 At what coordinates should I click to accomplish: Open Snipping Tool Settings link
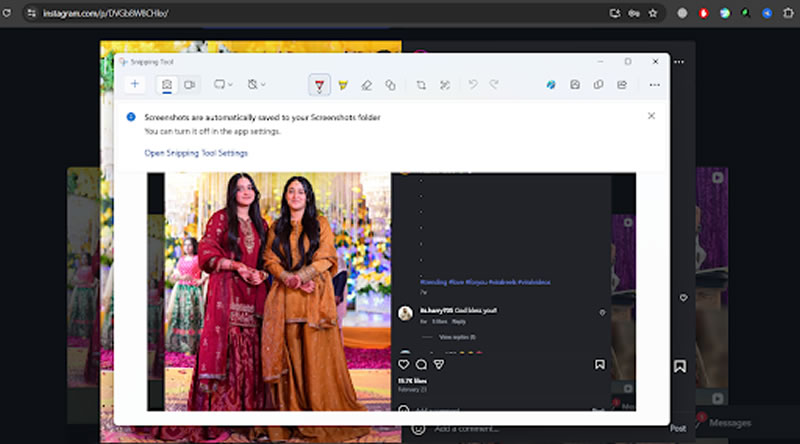pos(196,153)
